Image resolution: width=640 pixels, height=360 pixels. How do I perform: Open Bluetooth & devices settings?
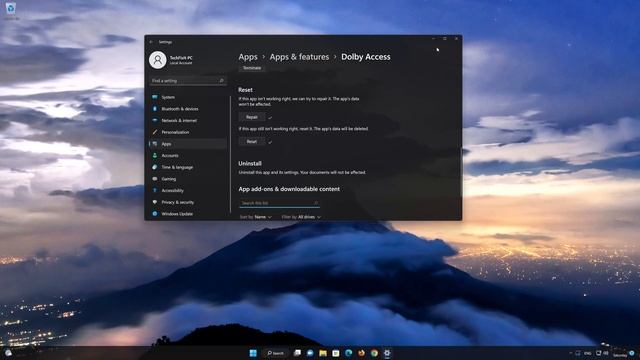(189, 109)
